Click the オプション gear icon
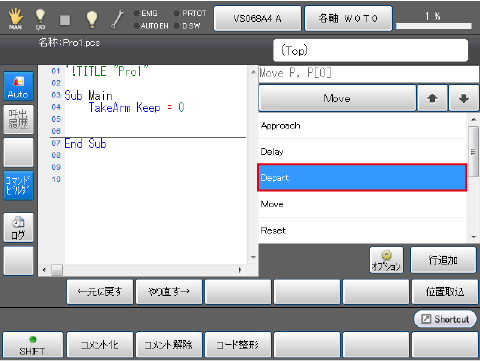Viewport: 480px width, 361px height. point(386,260)
